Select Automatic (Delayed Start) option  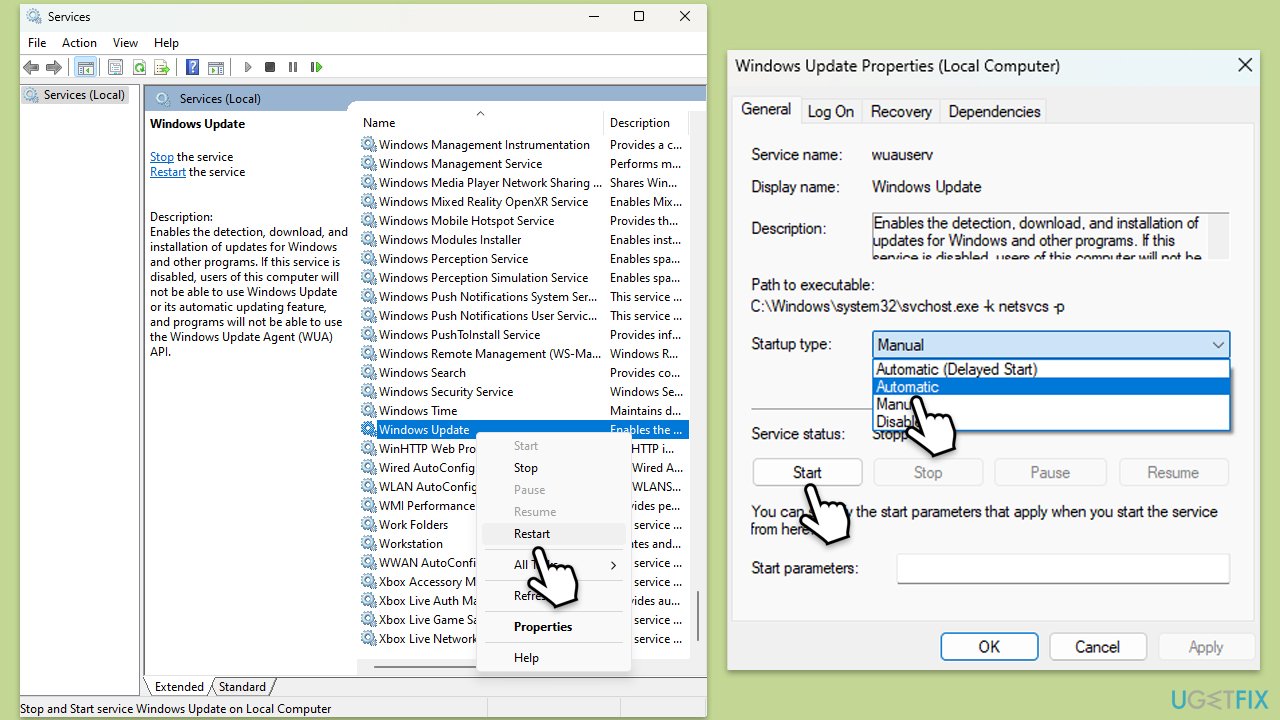pos(1051,370)
